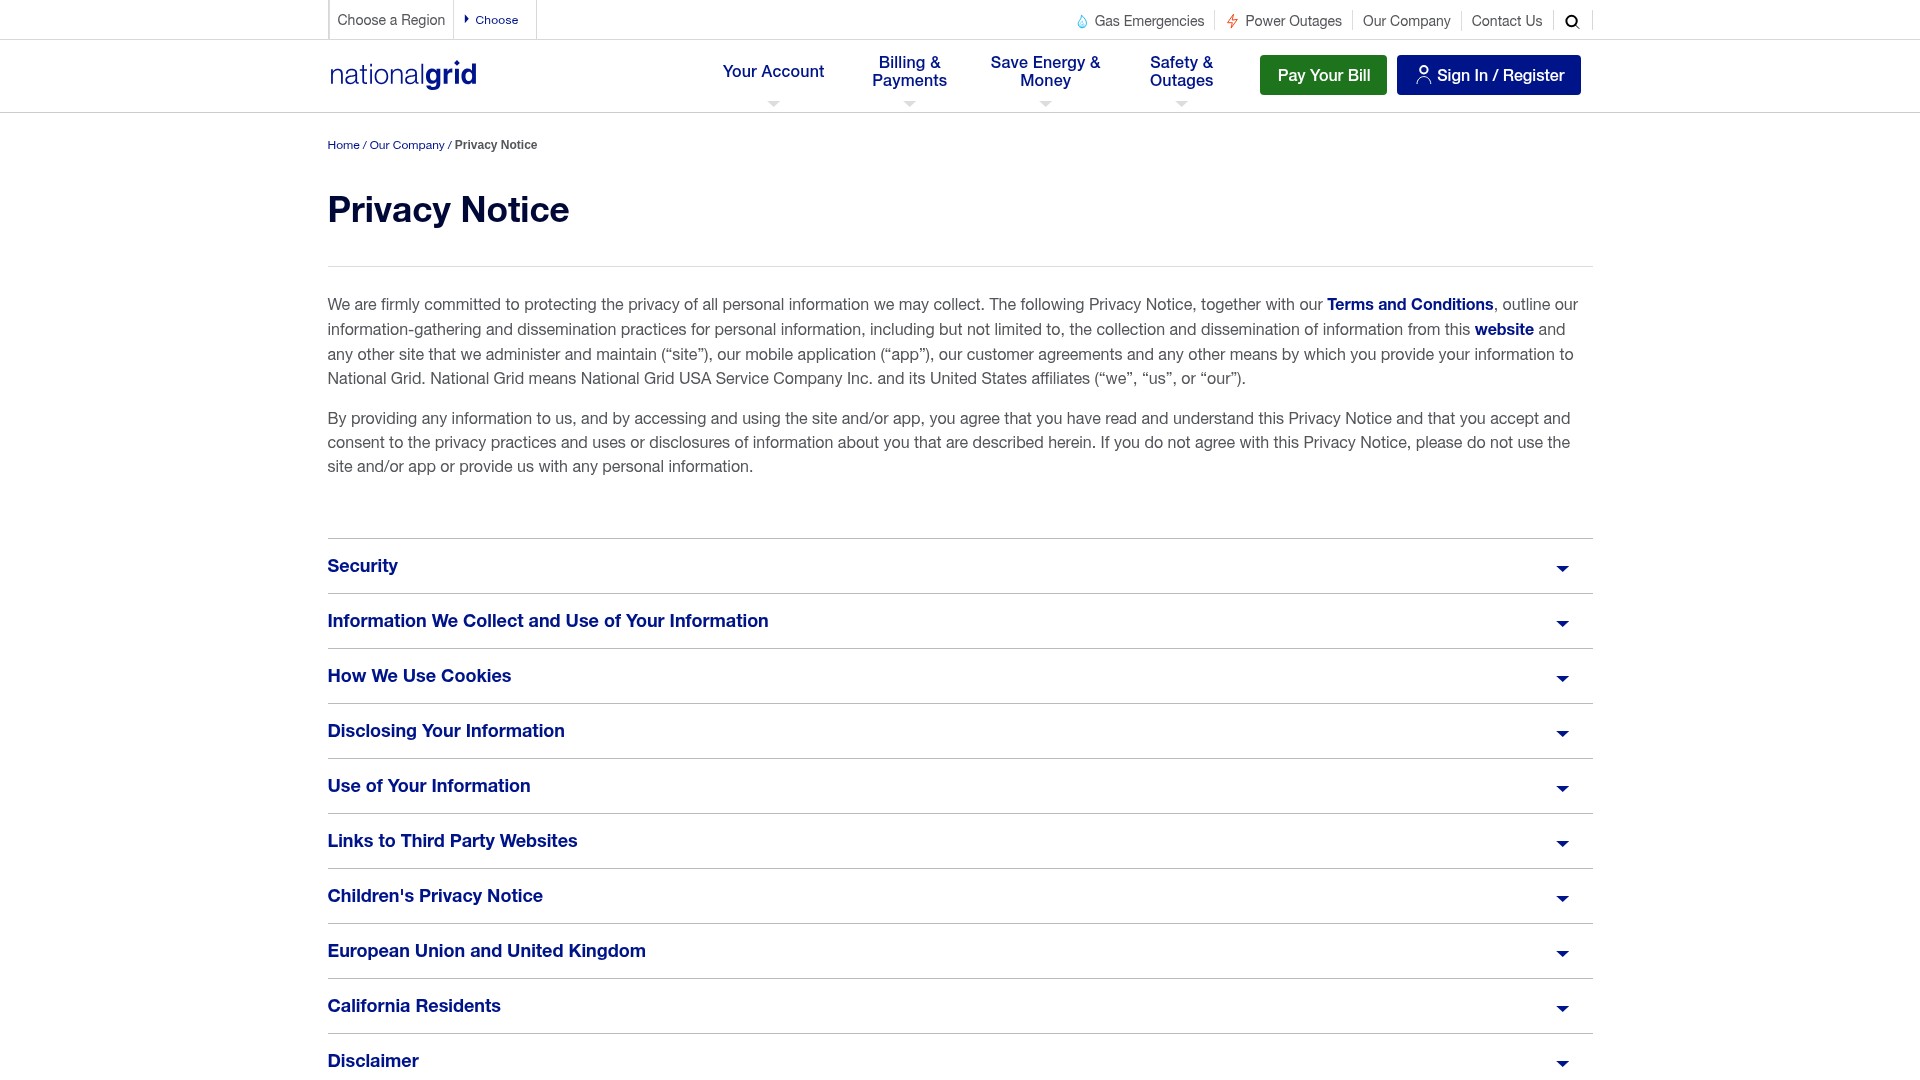This screenshot has height=1080, width=1920.
Task: Open the National Grid logo homepage
Action: 403,75
